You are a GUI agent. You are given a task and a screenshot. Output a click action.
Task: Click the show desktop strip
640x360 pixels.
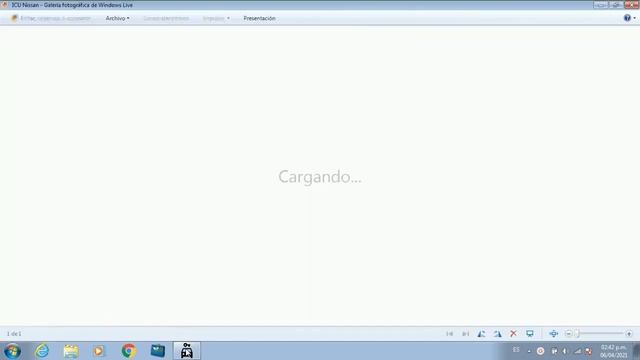click(x=636, y=351)
